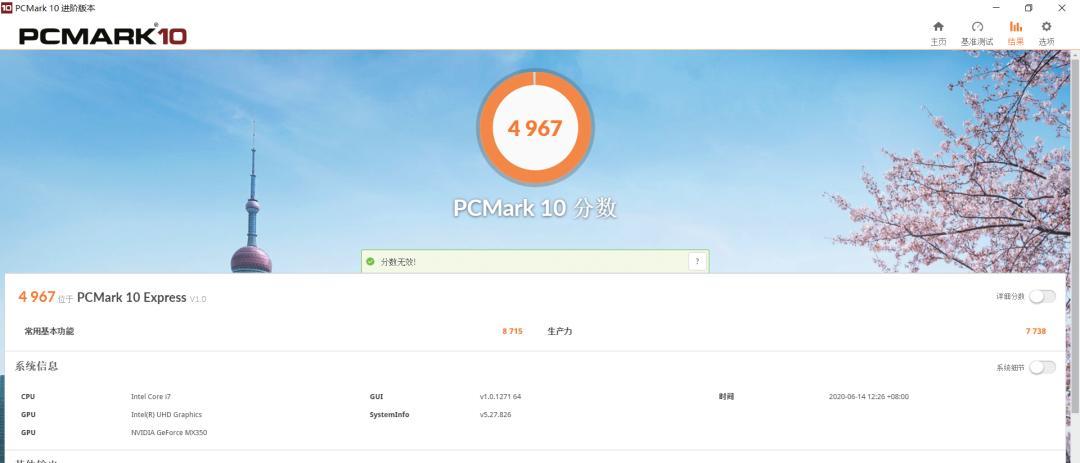This screenshot has height=463, width=1080.
Task: Click the 7 738 productivity score value
Action: 1035,331
